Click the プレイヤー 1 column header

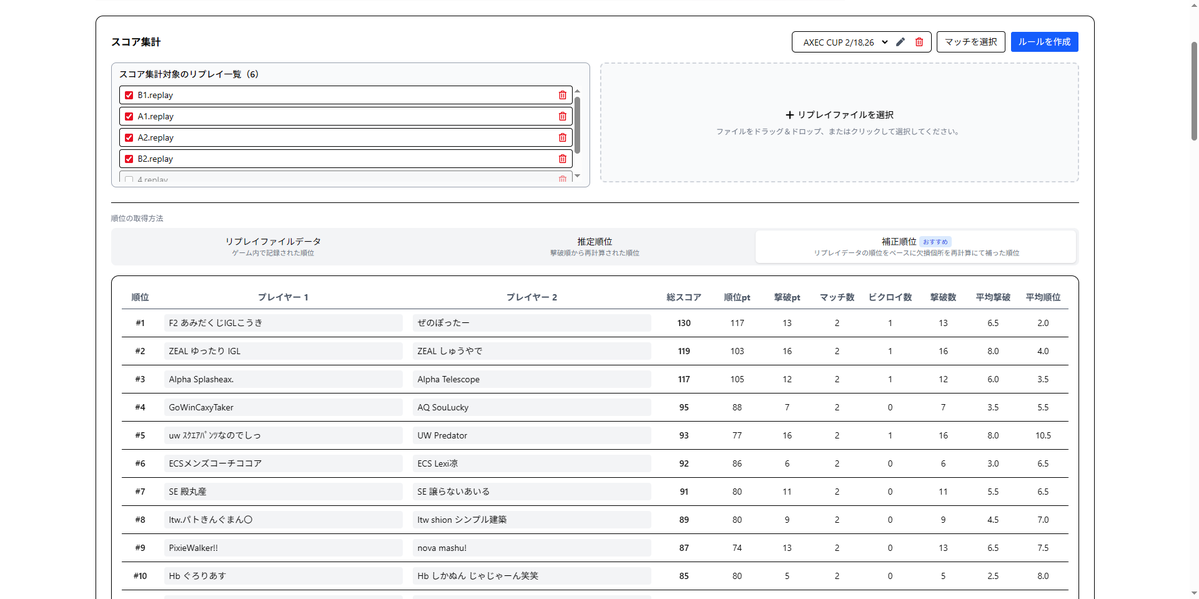tap(283, 297)
